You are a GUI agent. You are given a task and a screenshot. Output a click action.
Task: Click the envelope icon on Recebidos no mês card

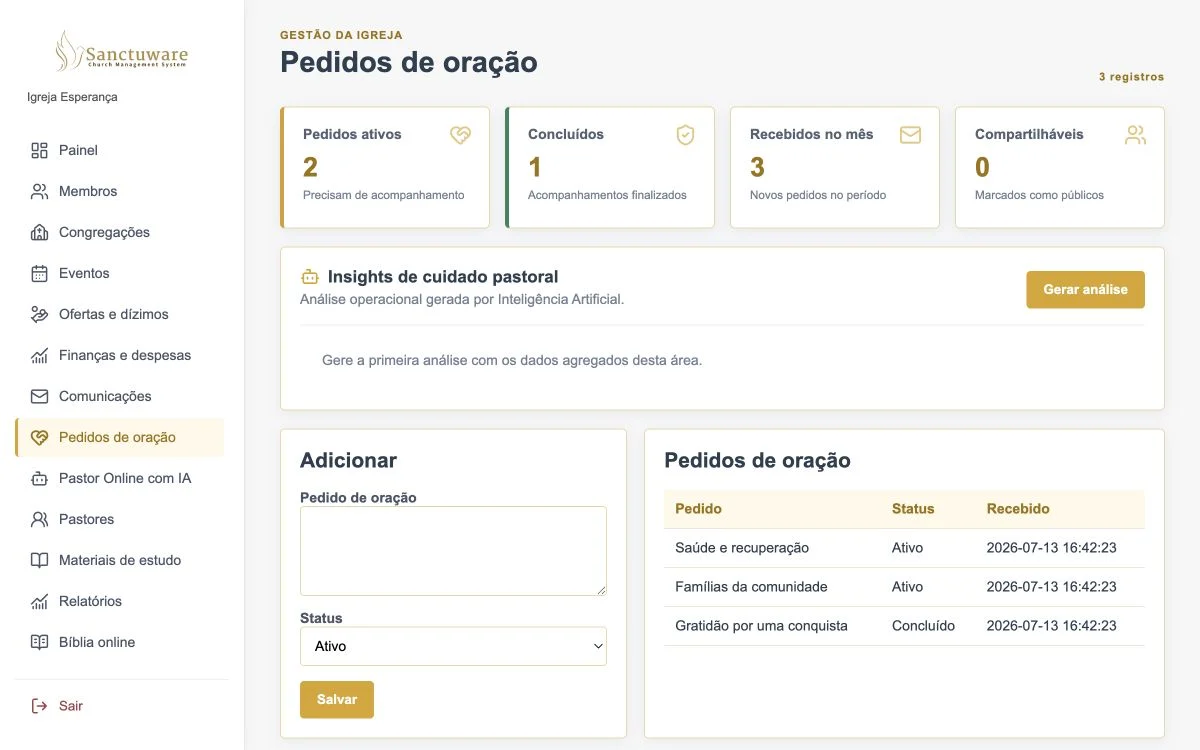910,135
